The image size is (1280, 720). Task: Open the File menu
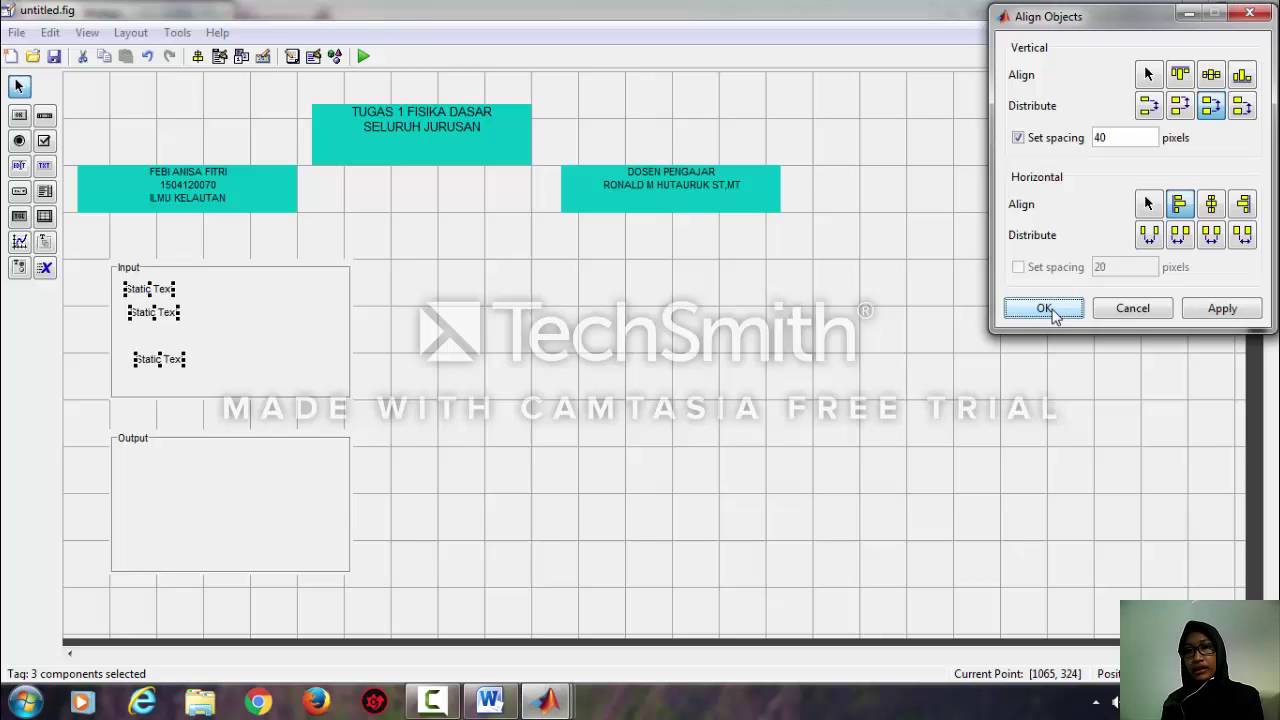click(17, 33)
